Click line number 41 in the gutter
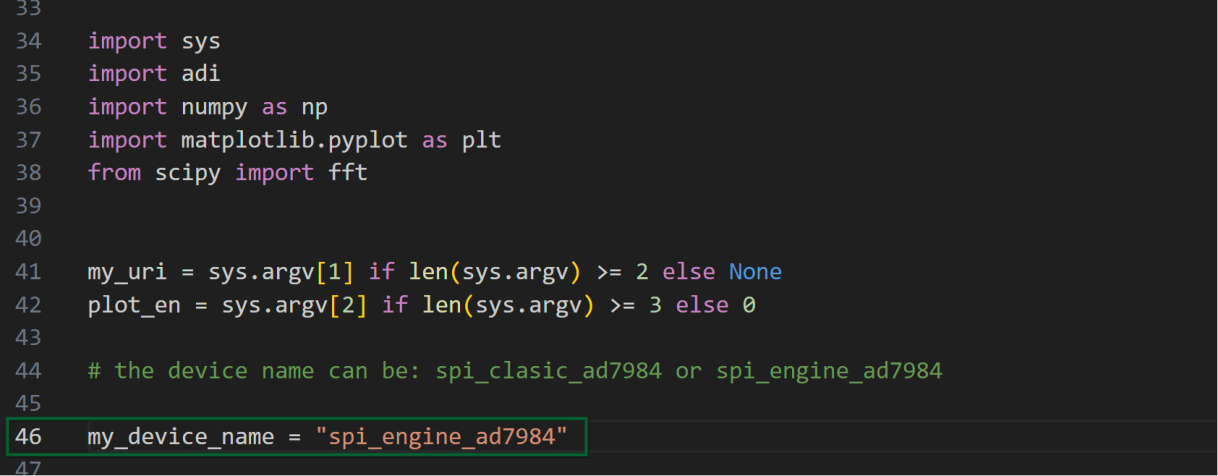 point(31,272)
